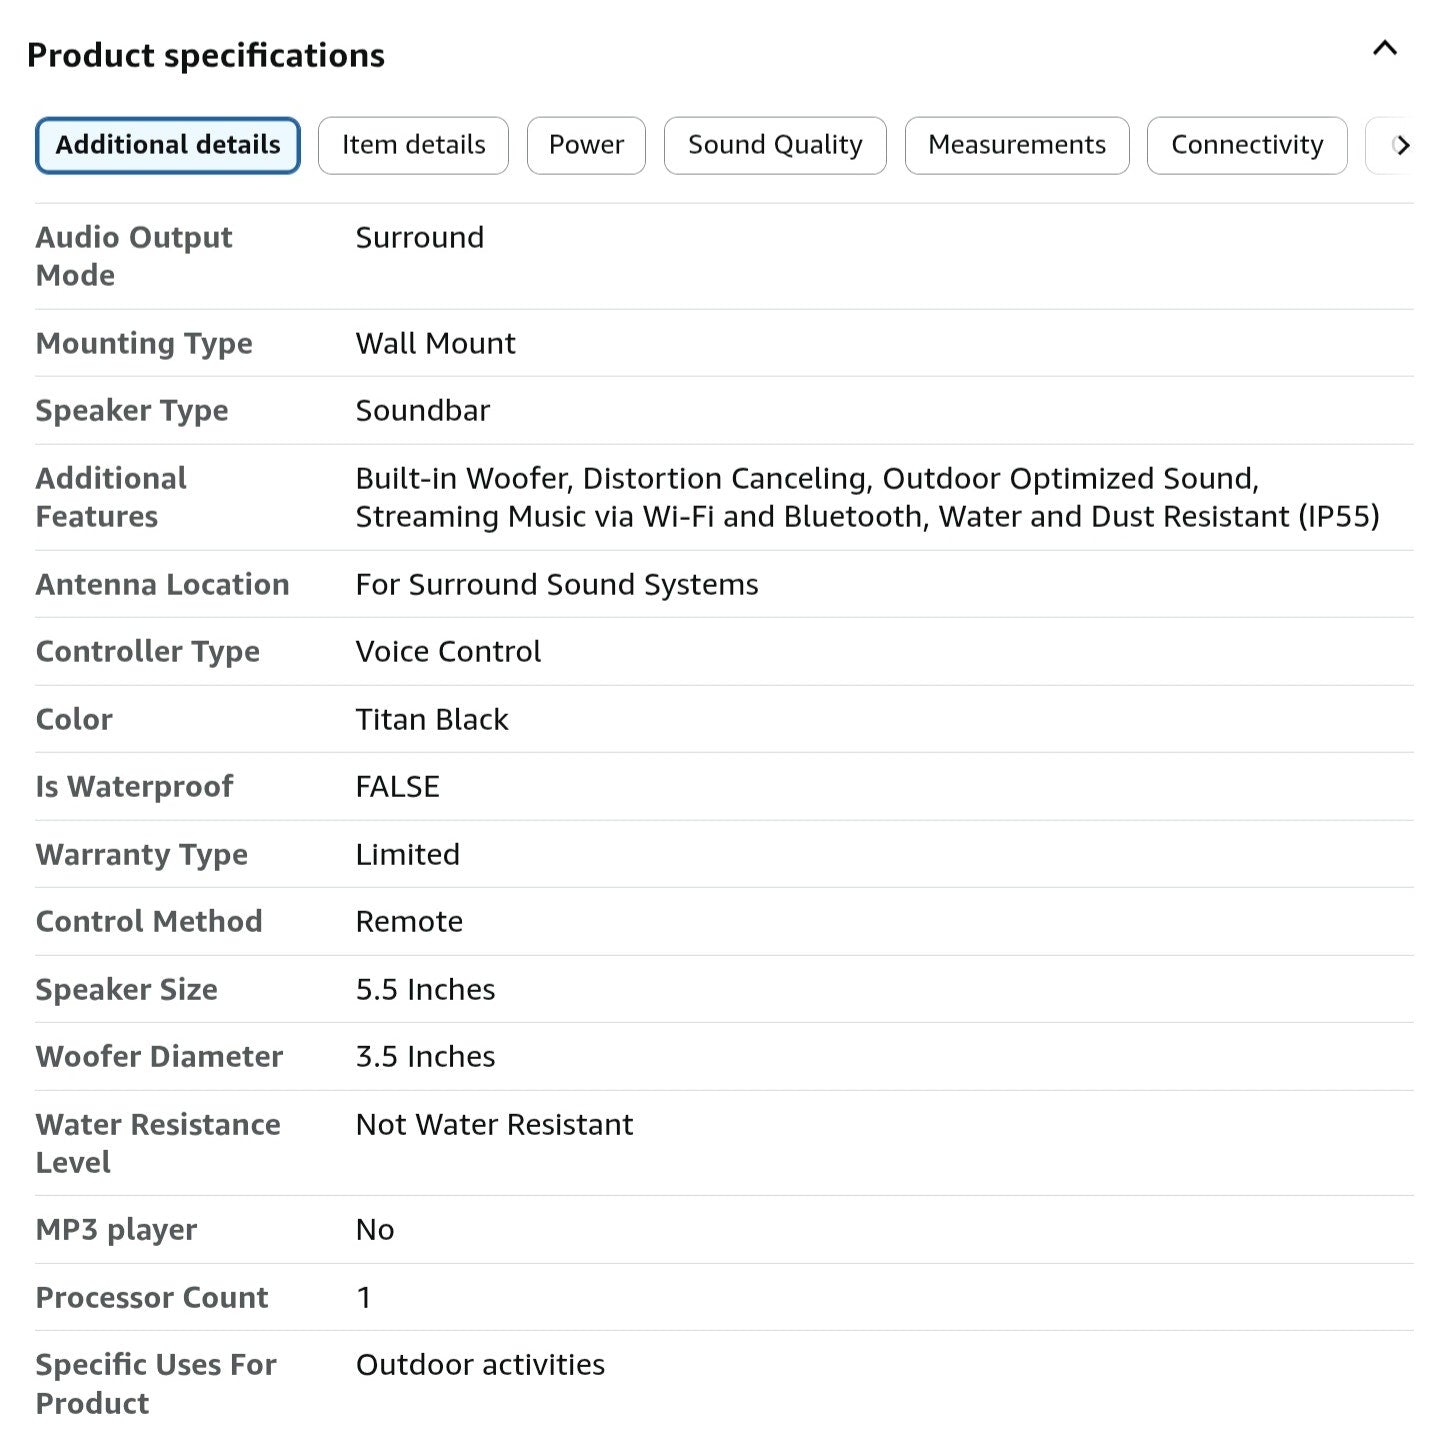Viewport: 1440px width, 1440px height.
Task: Click the Titan Black color value
Action: (x=432, y=720)
